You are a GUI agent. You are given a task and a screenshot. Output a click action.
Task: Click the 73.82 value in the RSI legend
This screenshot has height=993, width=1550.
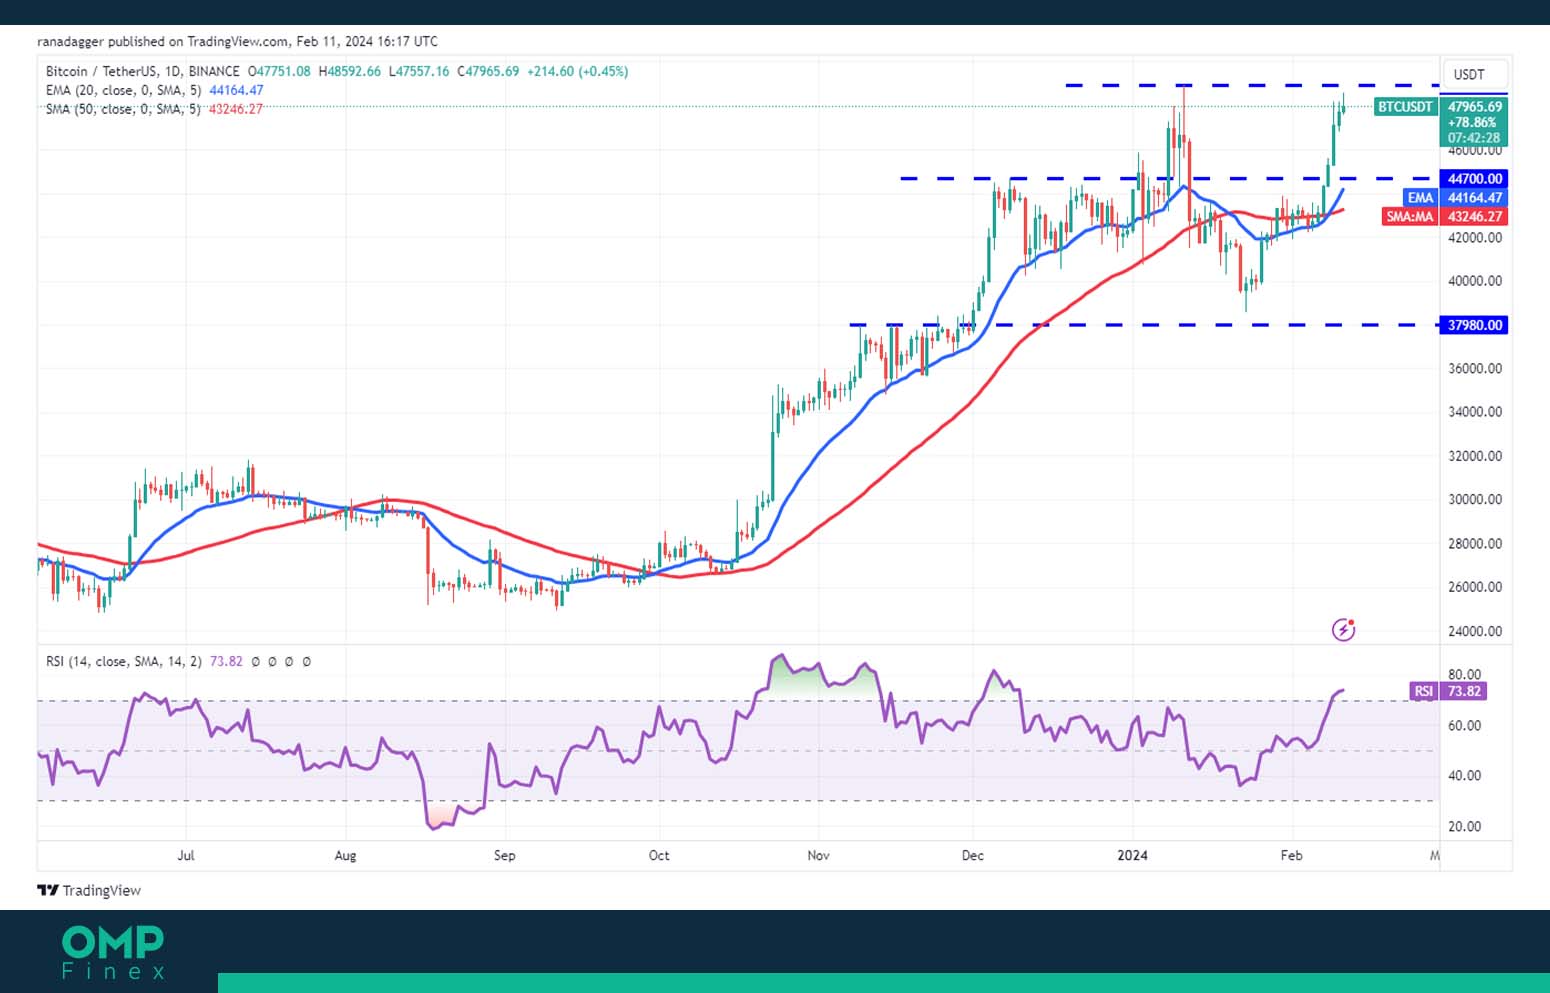click(x=226, y=661)
